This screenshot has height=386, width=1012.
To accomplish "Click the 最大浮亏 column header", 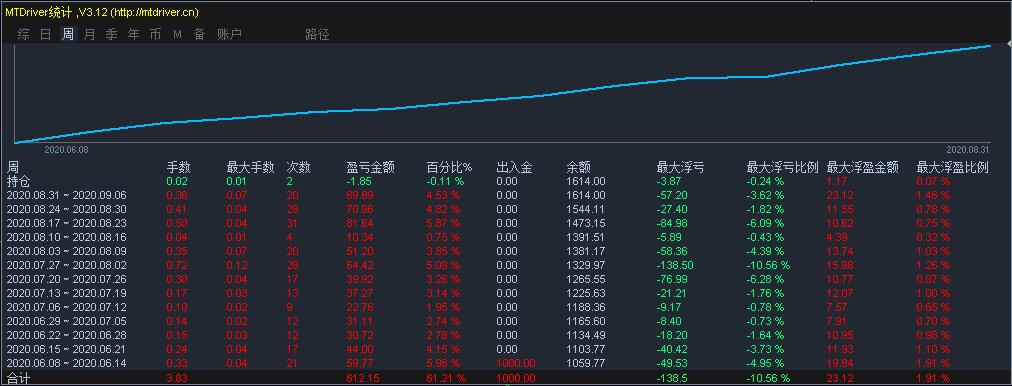I will (680, 168).
